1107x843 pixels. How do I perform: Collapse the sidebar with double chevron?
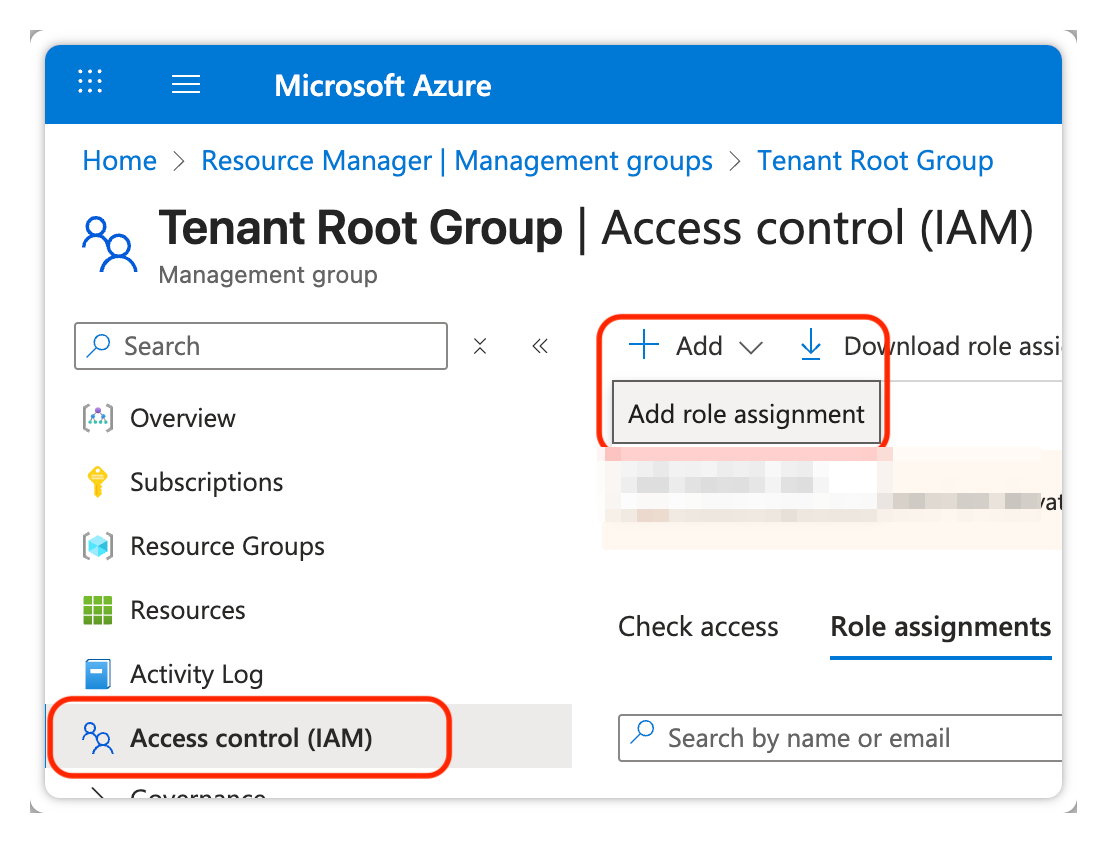click(x=540, y=346)
